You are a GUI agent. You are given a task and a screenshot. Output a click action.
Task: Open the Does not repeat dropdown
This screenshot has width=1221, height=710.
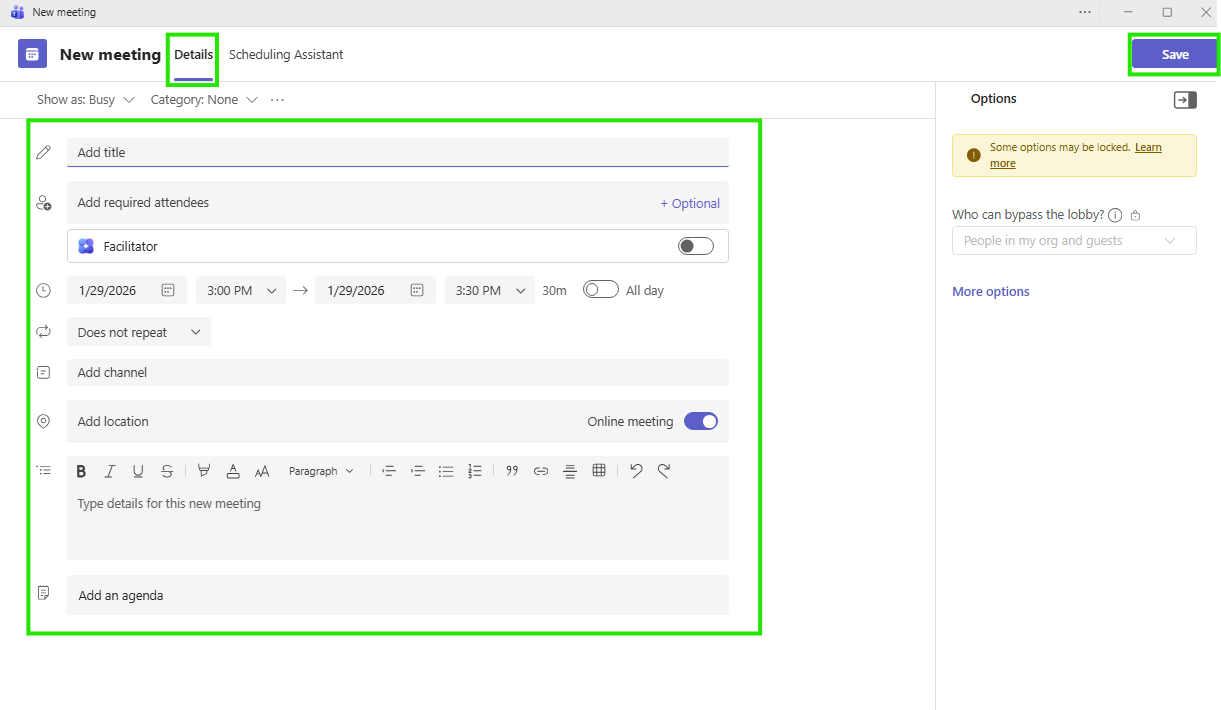[x=139, y=332]
